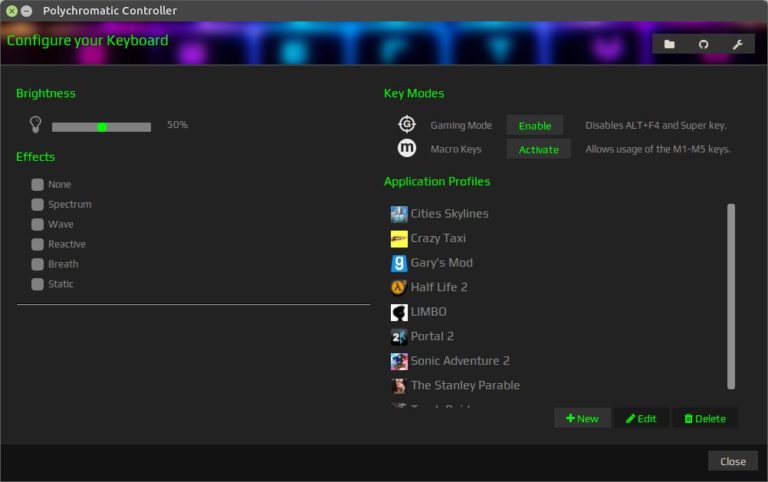Screen dimensions: 768x482
Task: Edit the selected application profile
Action: click(x=641, y=418)
